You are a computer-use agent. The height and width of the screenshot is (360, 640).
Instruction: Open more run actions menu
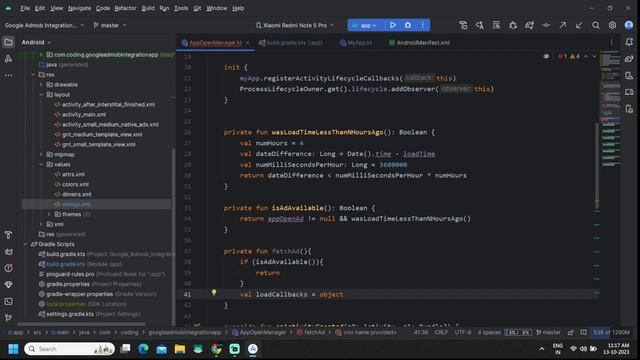[422, 25]
